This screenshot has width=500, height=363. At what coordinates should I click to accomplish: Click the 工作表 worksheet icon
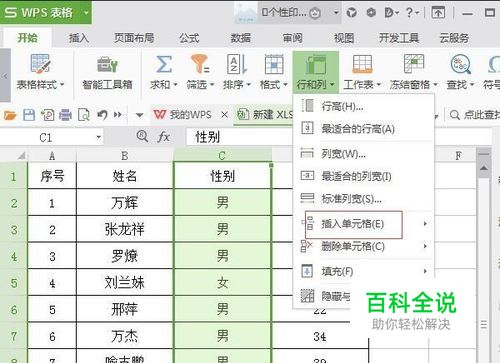pyautogui.click(x=362, y=64)
